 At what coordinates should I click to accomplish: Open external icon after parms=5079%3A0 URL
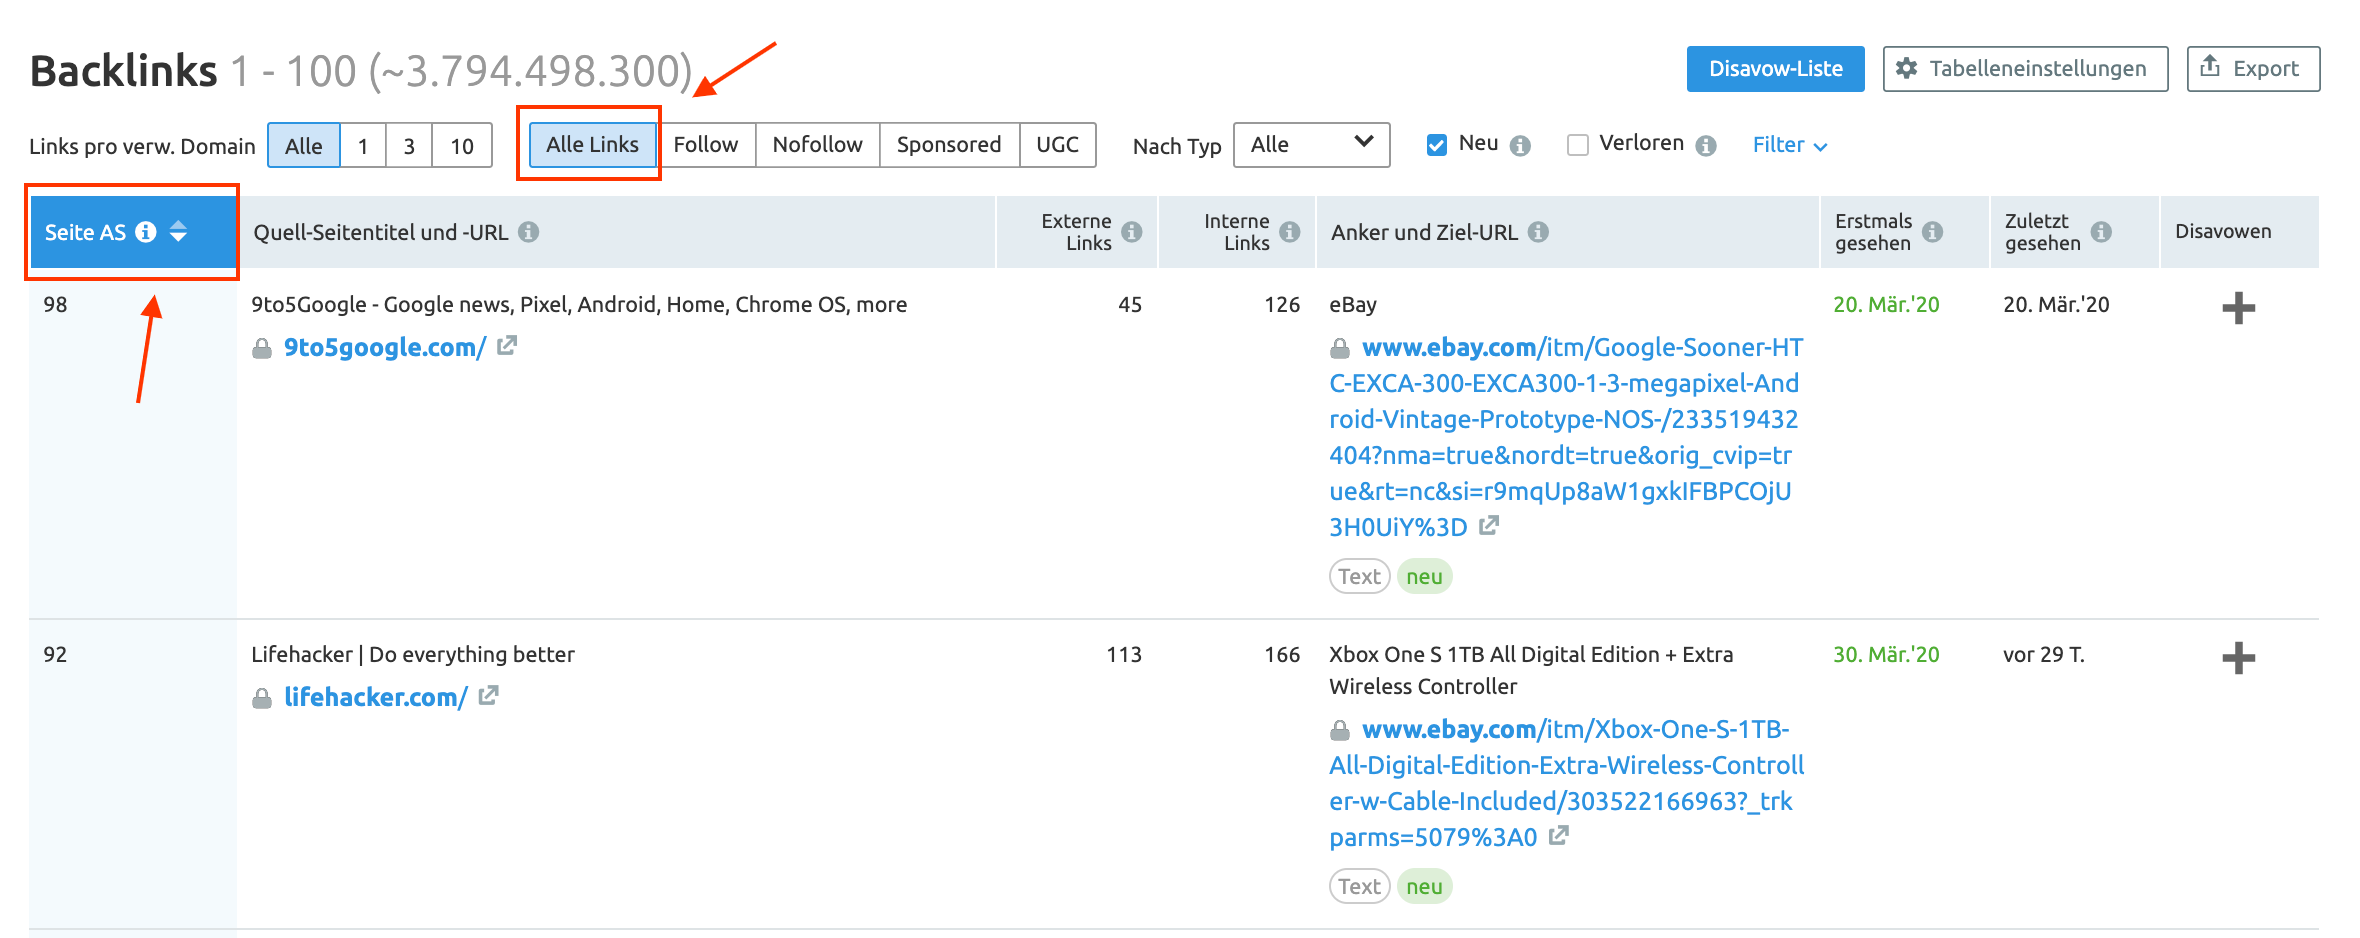(x=1559, y=835)
